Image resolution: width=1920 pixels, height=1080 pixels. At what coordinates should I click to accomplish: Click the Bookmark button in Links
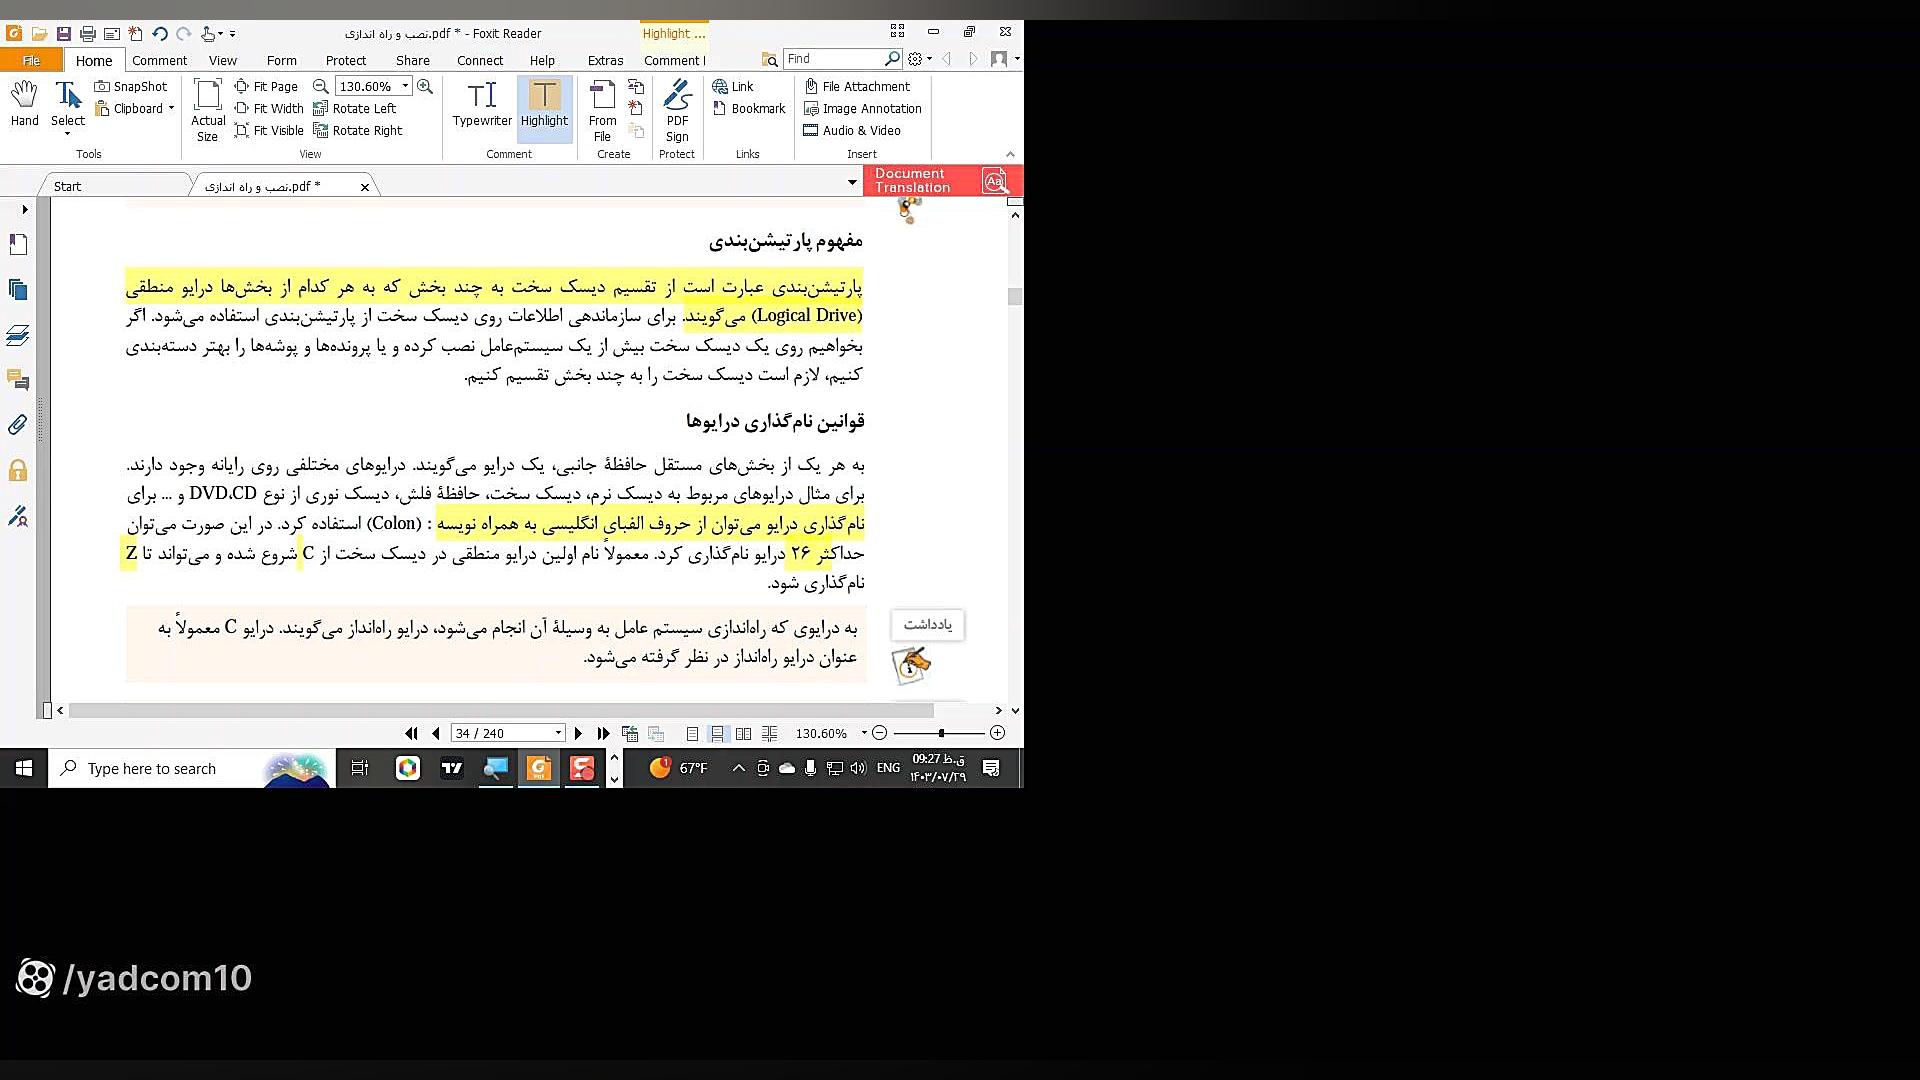click(x=749, y=108)
